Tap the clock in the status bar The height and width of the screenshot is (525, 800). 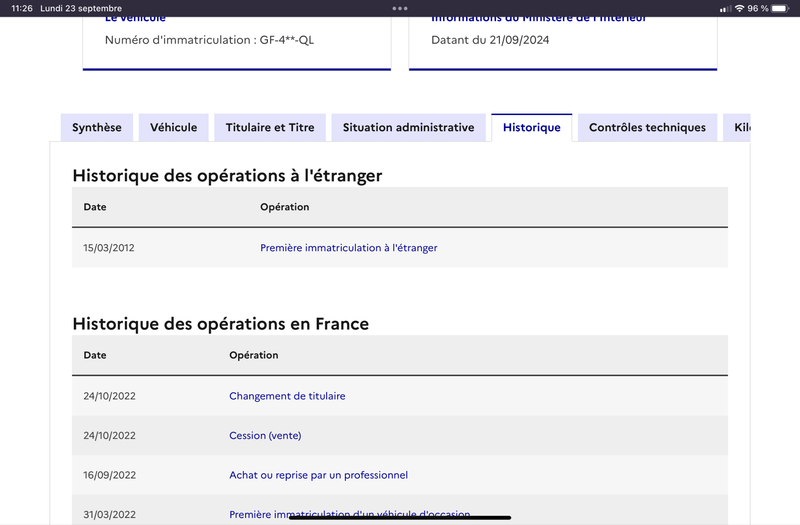[x=21, y=8]
